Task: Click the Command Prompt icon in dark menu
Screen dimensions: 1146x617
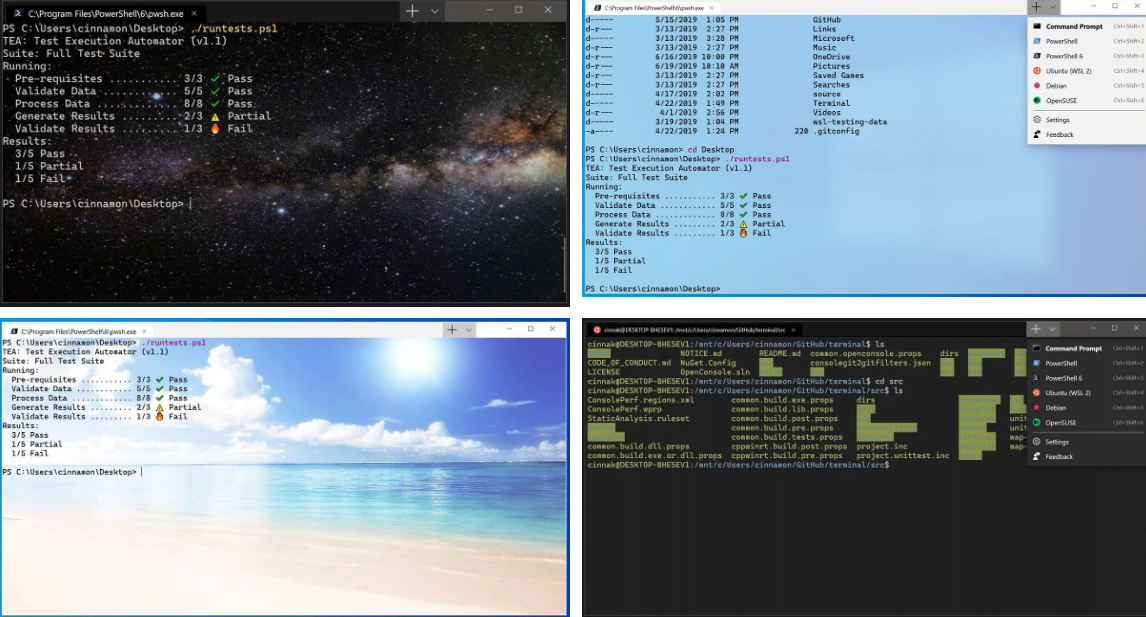Action: [1037, 349]
